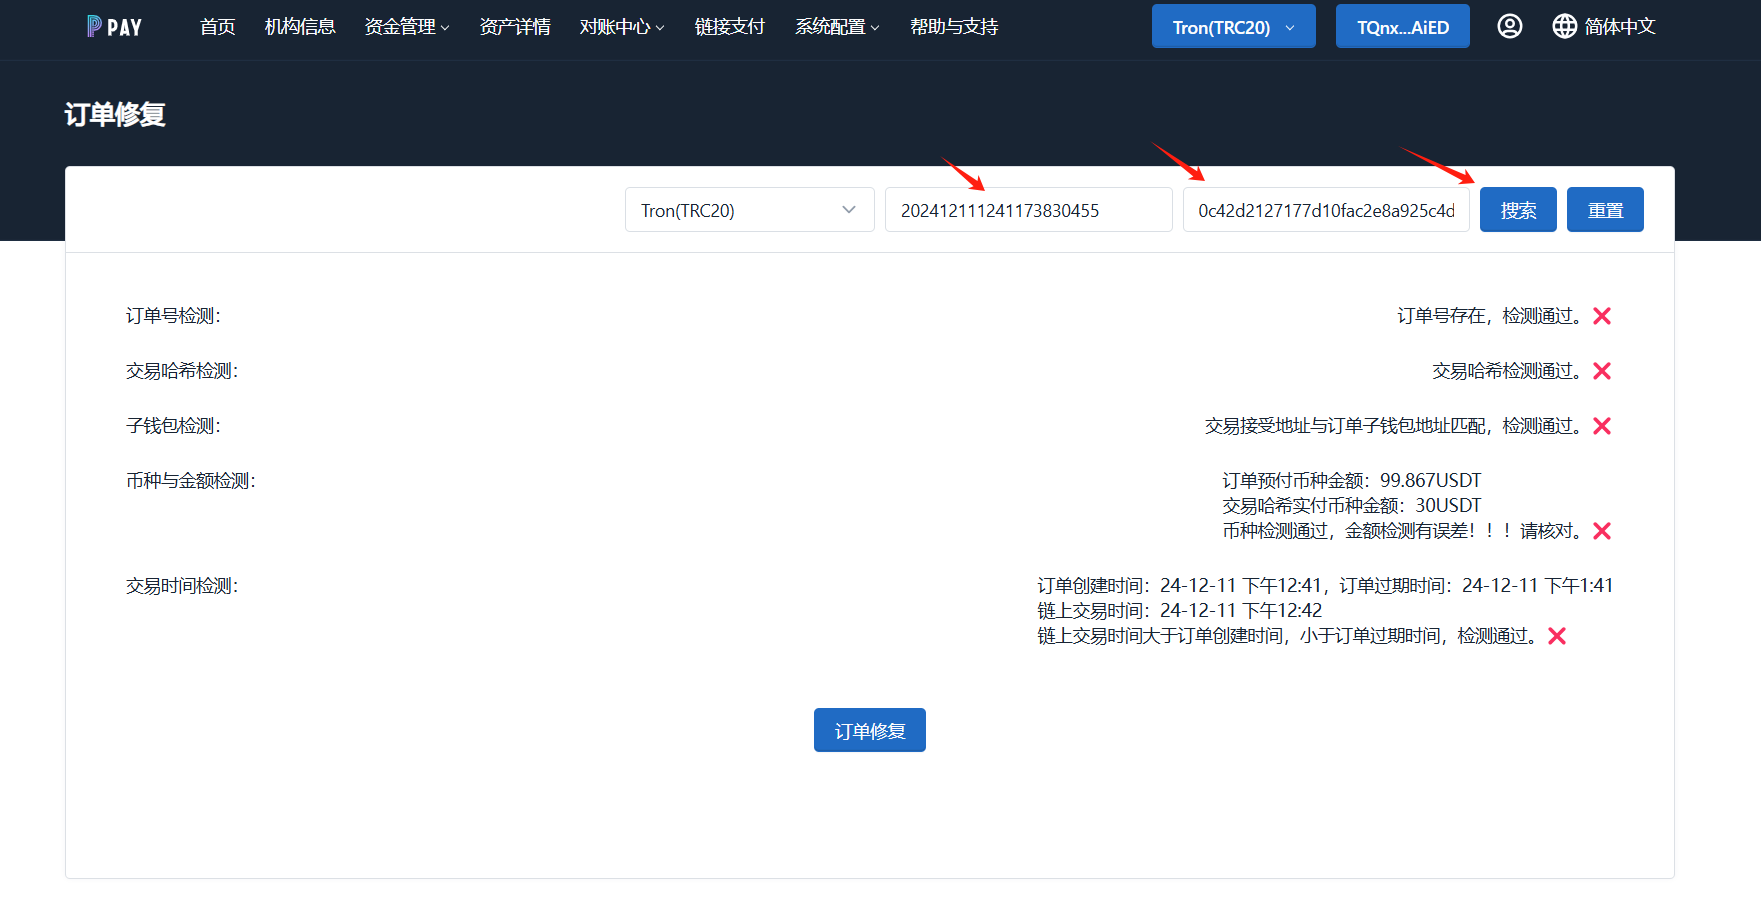Click red X beside 链上交易时间 check result

[1557, 636]
